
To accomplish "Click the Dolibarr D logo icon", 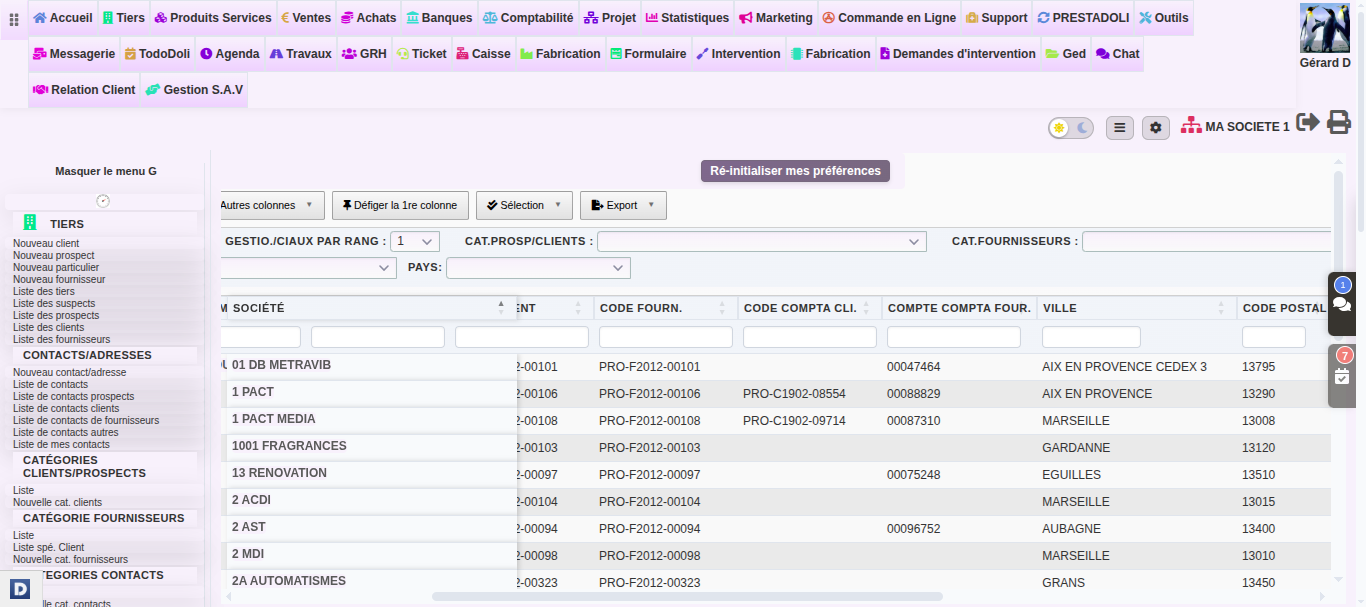I will tap(20, 589).
